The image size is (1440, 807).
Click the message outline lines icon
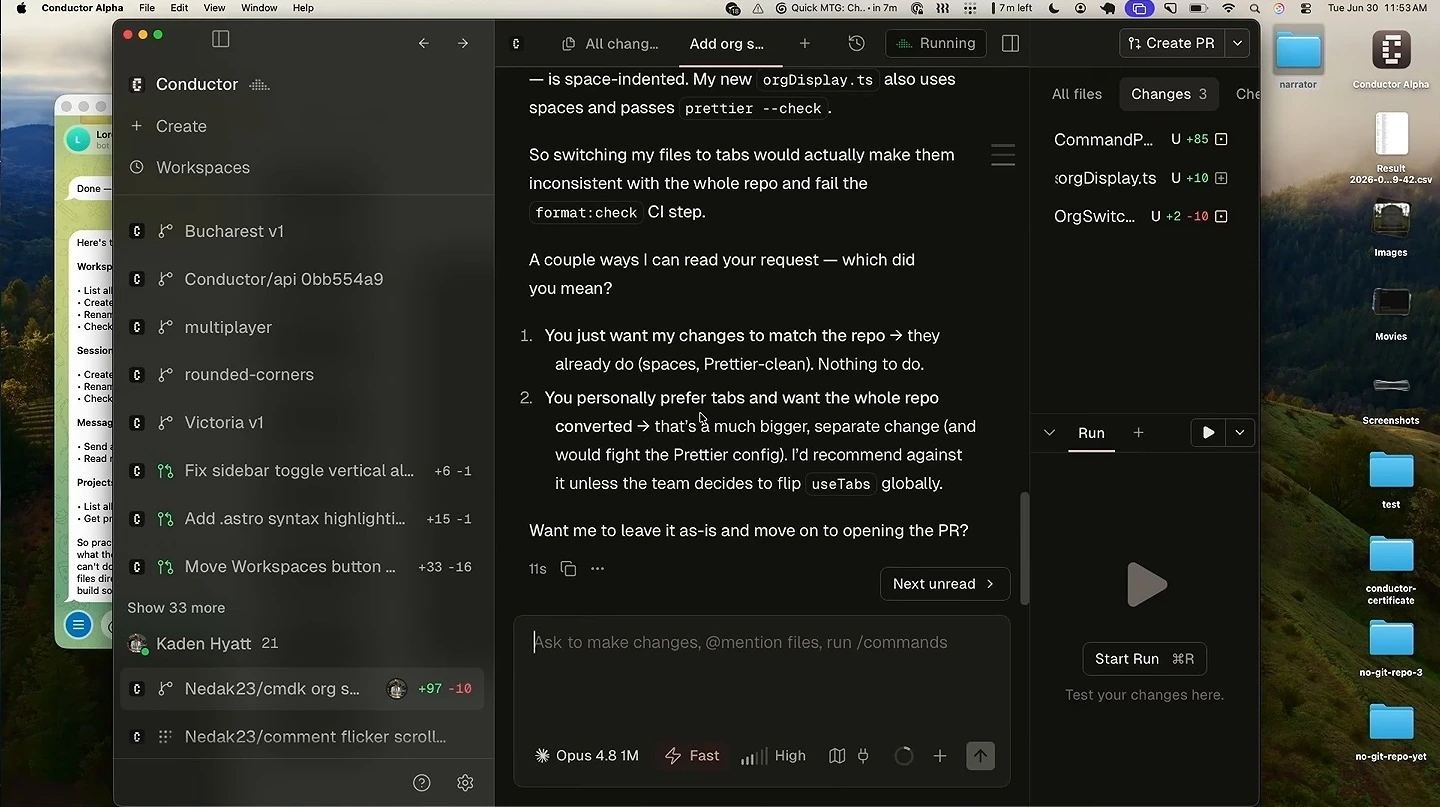1003,155
